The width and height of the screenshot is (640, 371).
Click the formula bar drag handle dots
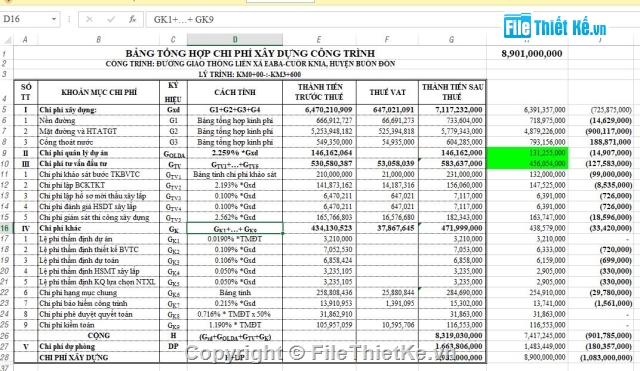69,19
